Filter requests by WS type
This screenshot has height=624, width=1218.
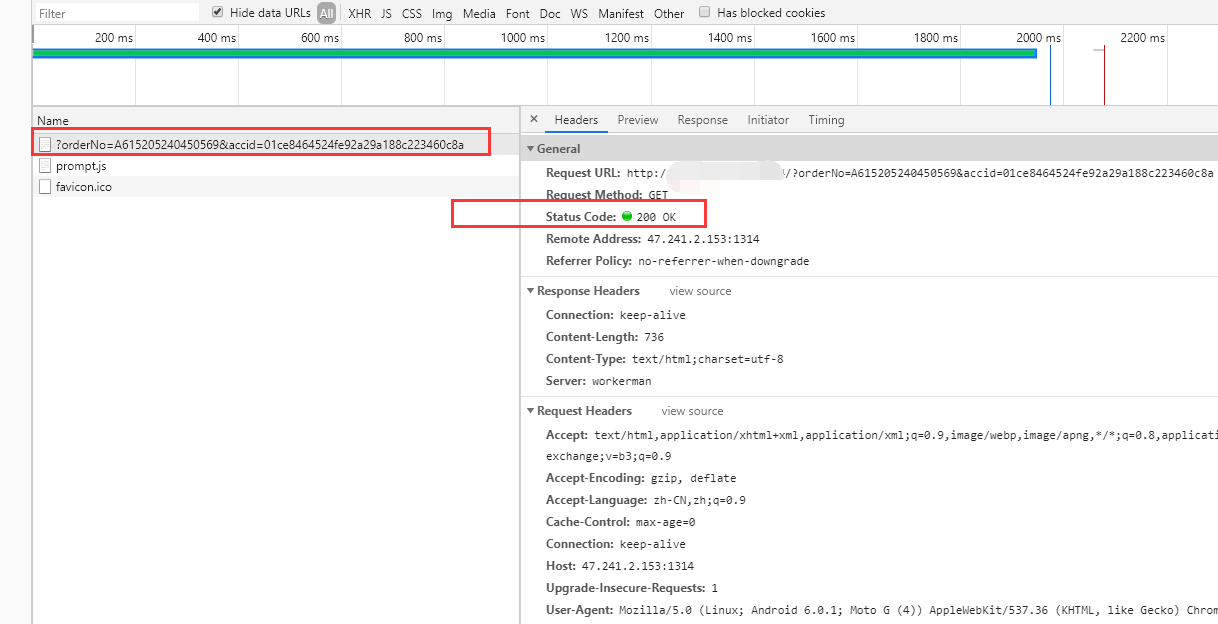[x=579, y=13]
